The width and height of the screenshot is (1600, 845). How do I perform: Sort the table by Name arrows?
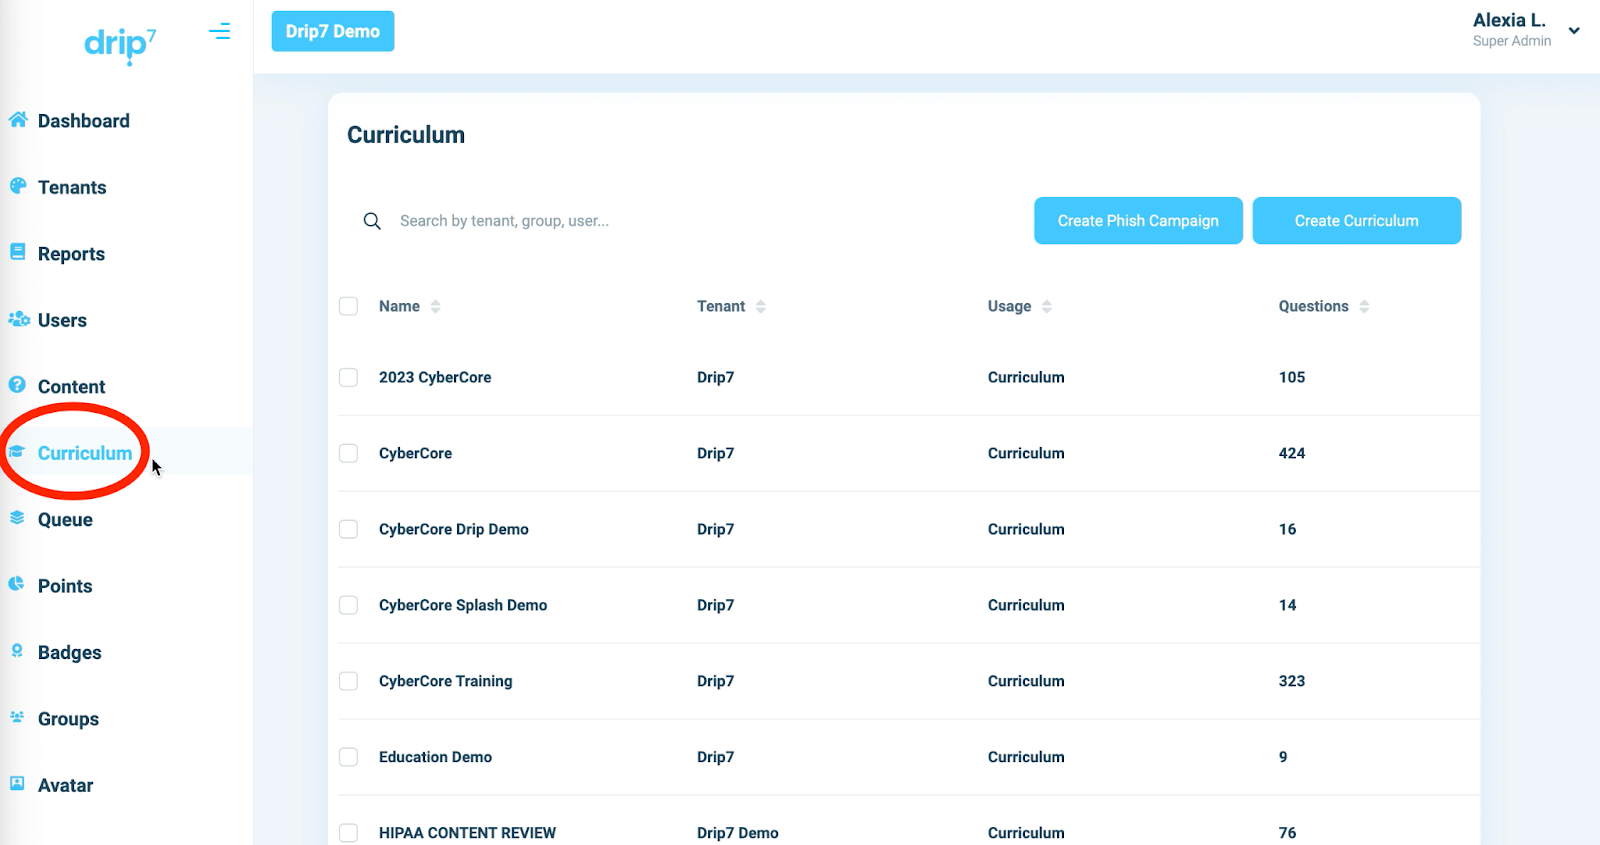tap(435, 306)
